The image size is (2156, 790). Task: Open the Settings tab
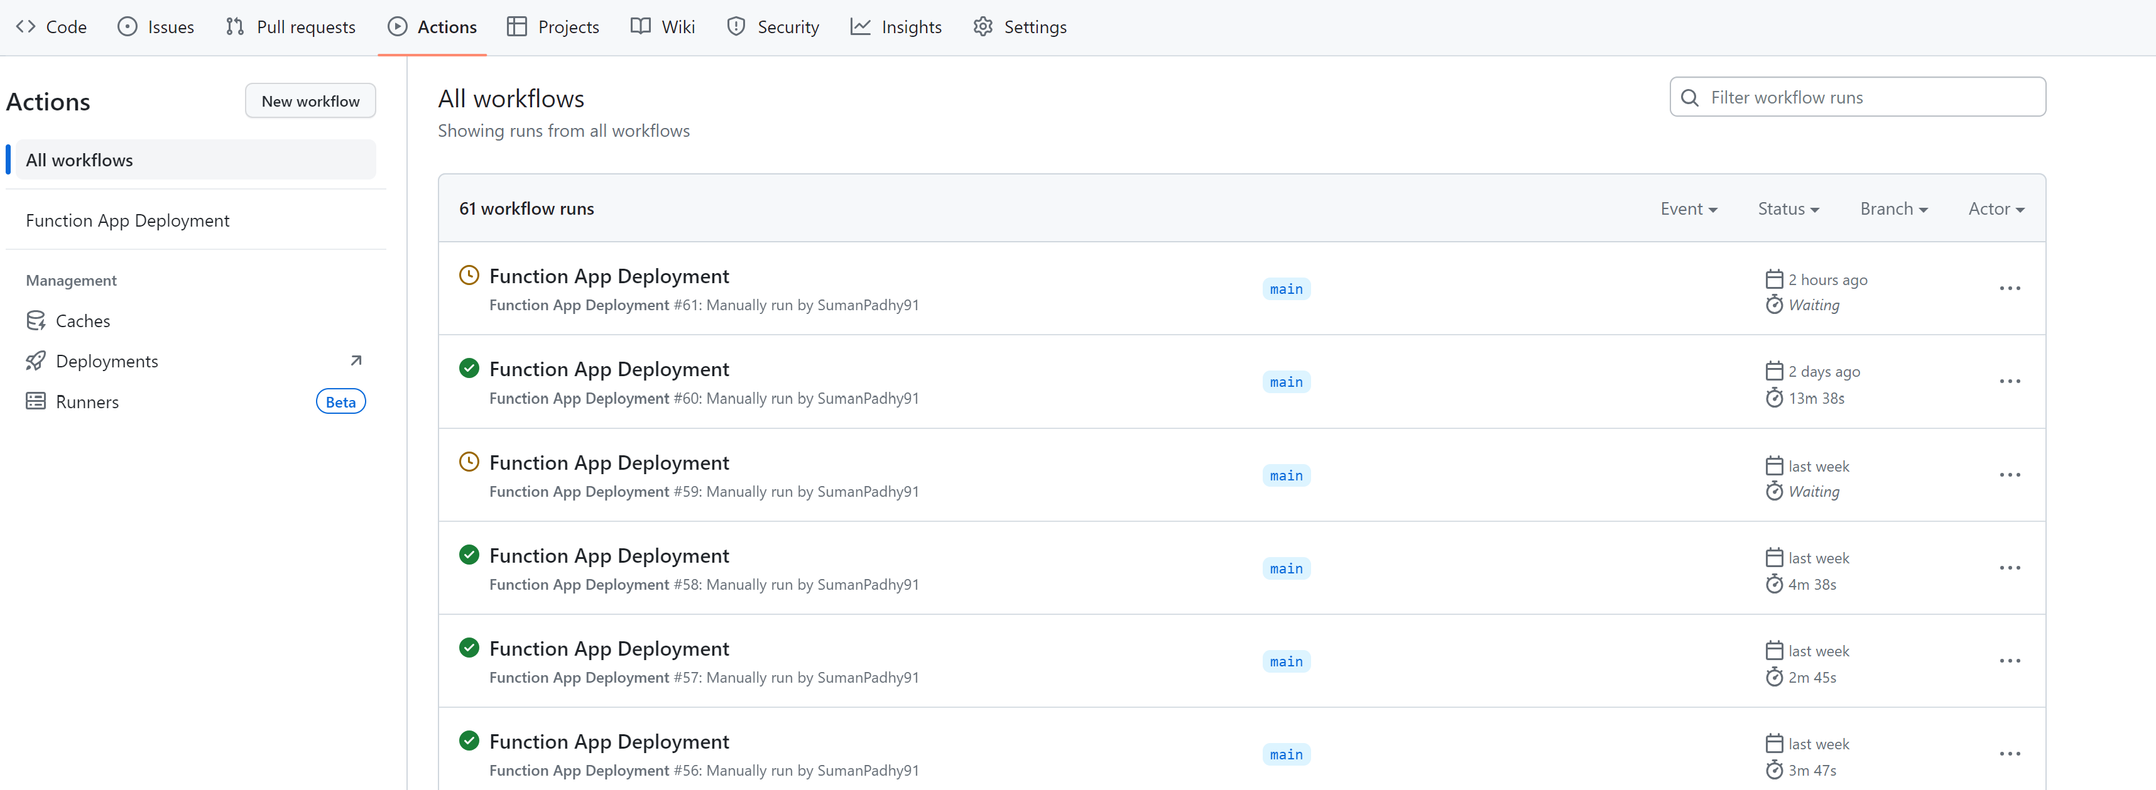click(x=1020, y=27)
